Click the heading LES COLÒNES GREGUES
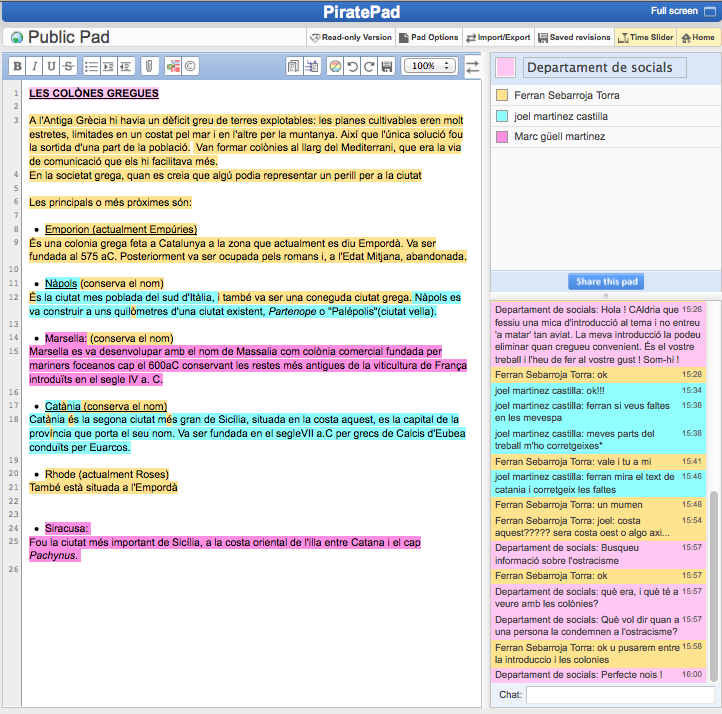722x714 pixels. click(x=94, y=93)
